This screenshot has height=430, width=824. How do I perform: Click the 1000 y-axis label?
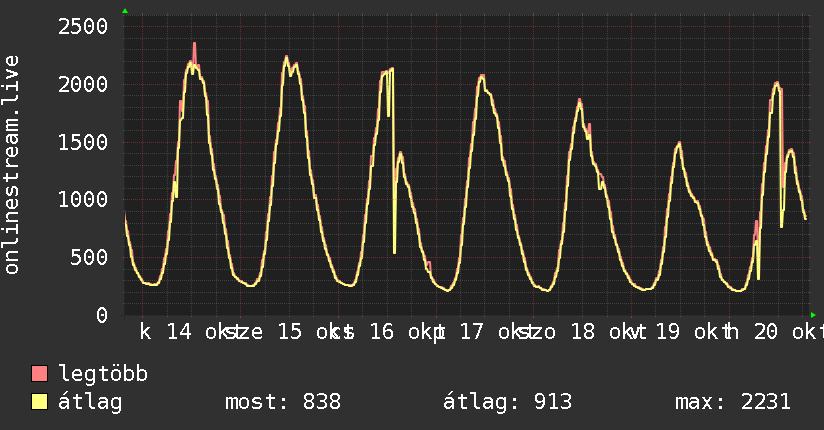tap(83, 199)
